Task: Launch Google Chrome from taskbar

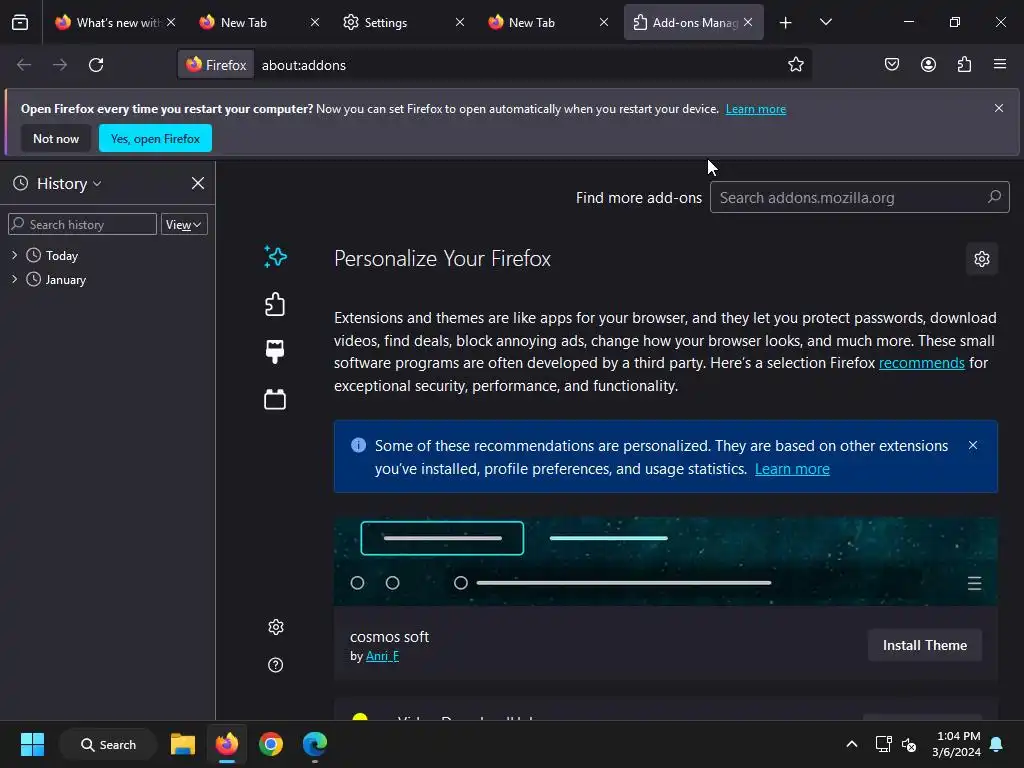Action: [270, 744]
